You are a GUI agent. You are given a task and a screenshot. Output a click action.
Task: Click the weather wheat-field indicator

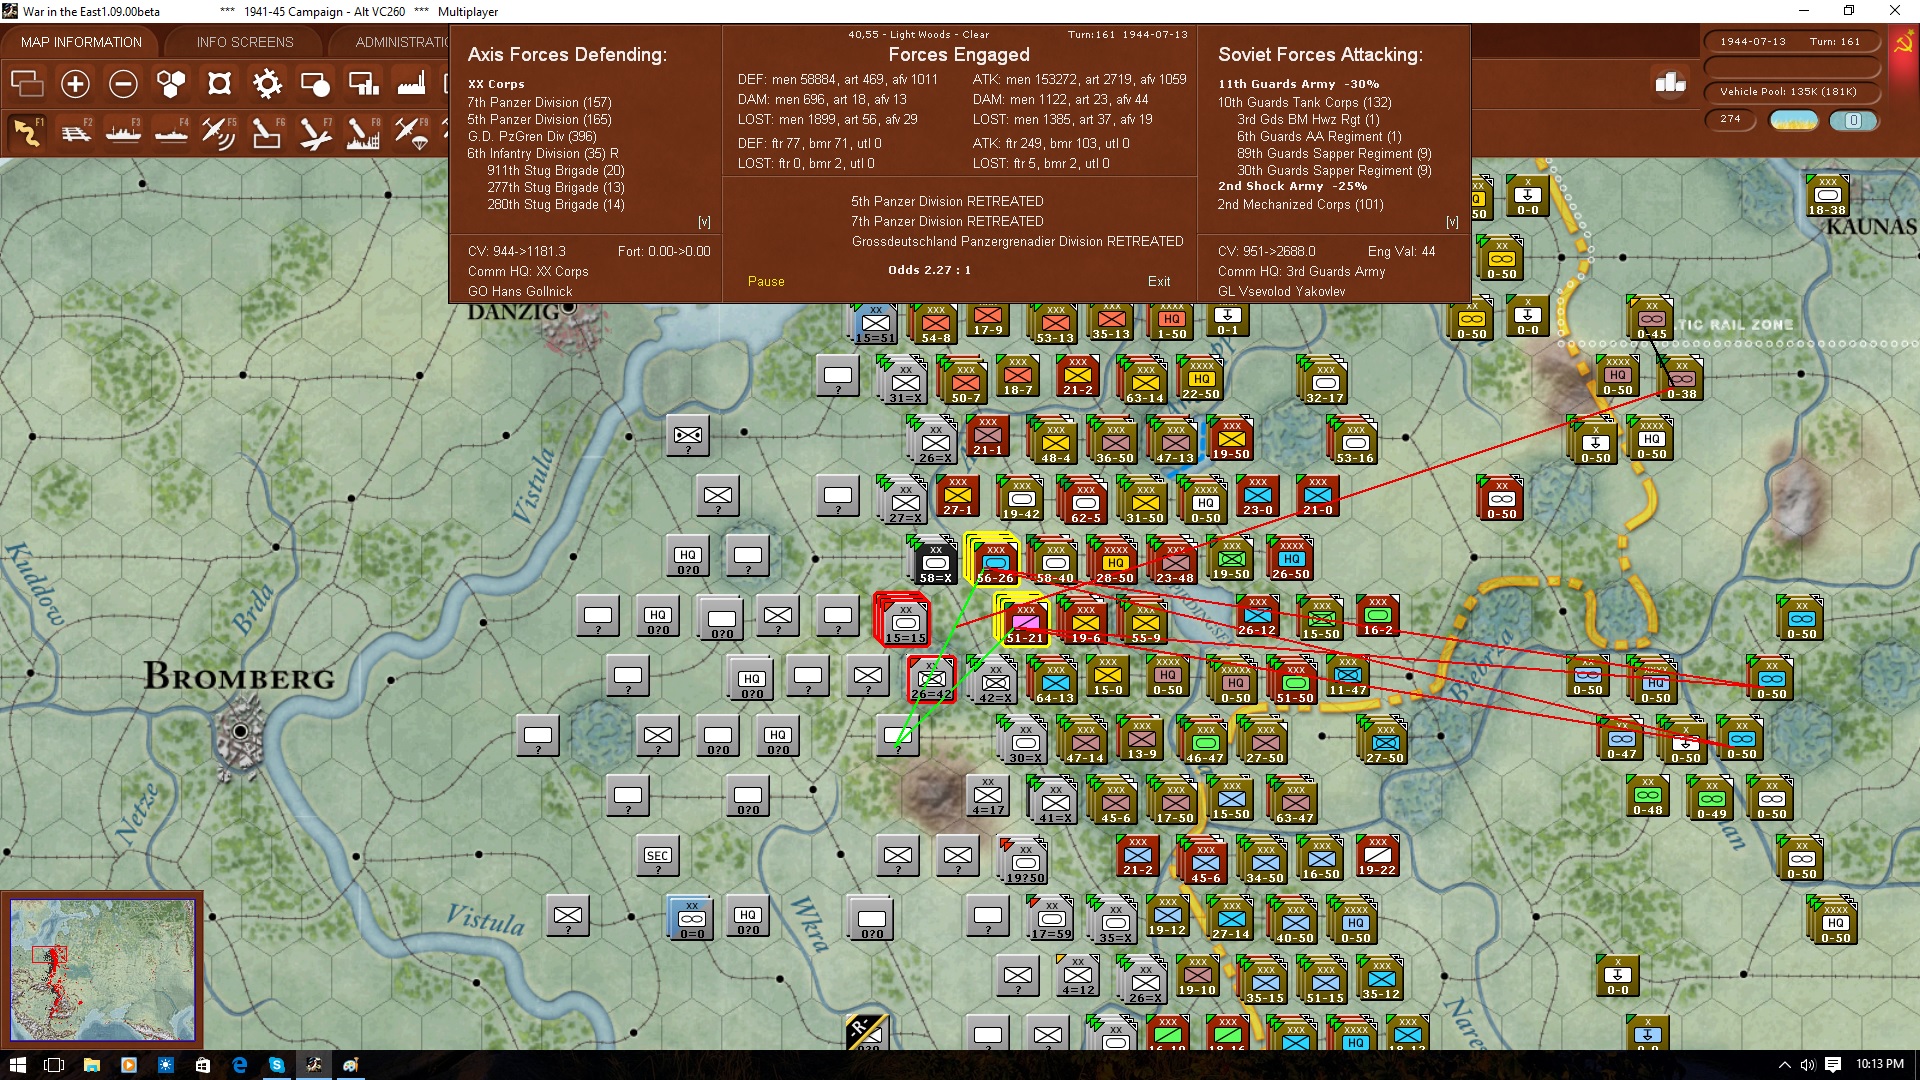point(1794,120)
